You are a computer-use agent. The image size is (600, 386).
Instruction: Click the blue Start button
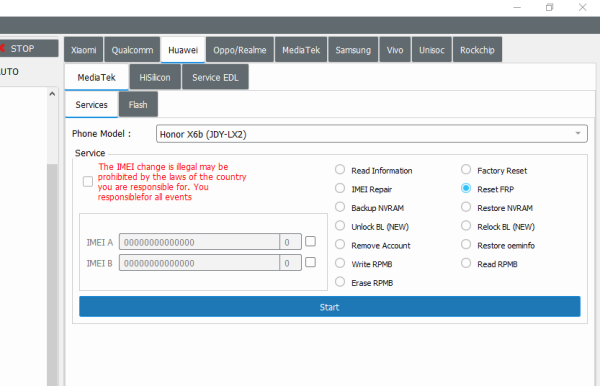pyautogui.click(x=329, y=307)
